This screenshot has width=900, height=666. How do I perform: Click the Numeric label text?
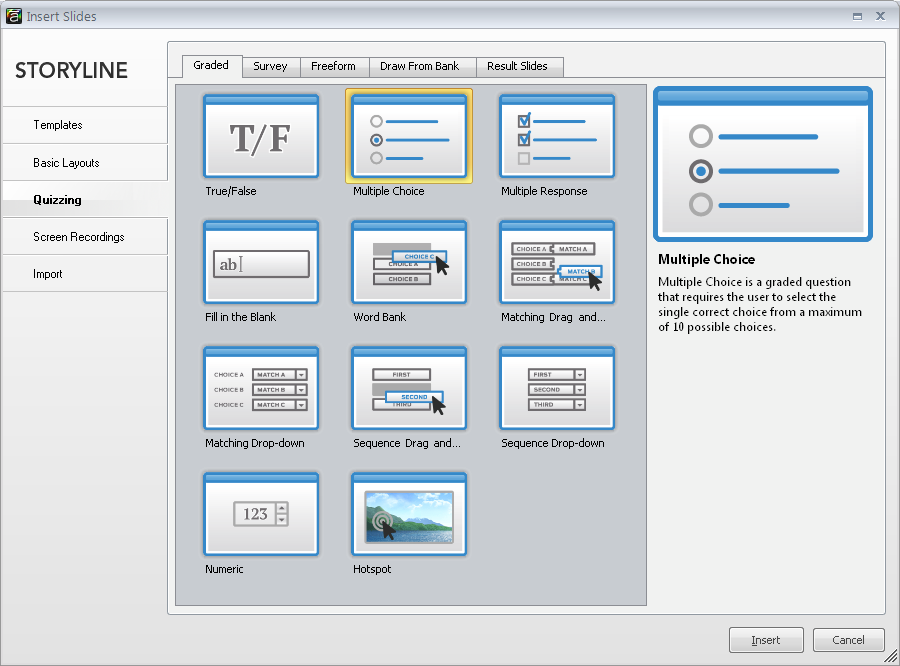click(x=224, y=569)
